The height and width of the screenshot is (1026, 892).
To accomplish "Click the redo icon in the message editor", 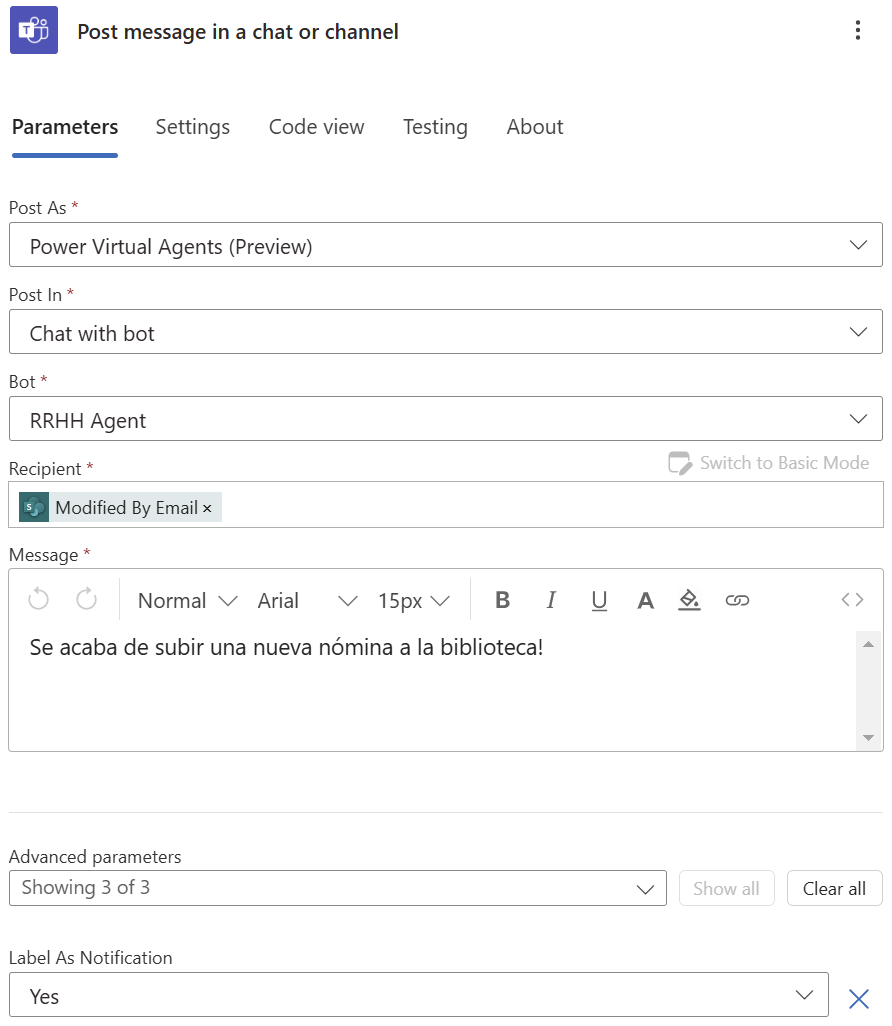I will coord(86,599).
